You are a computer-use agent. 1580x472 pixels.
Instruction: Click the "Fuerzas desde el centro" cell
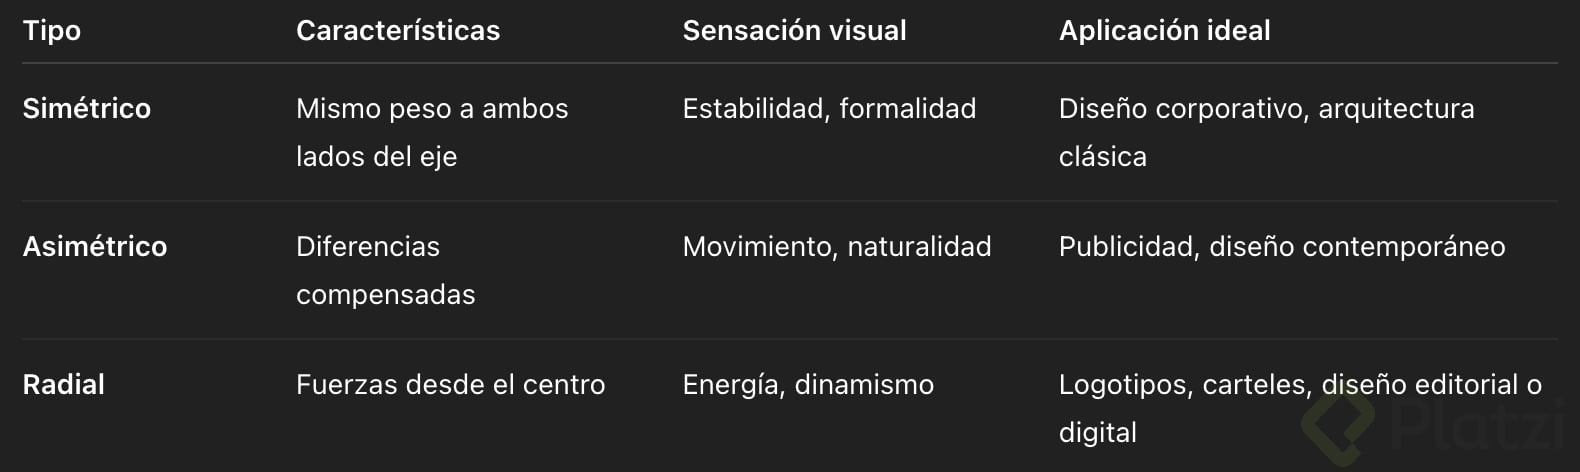pos(450,385)
